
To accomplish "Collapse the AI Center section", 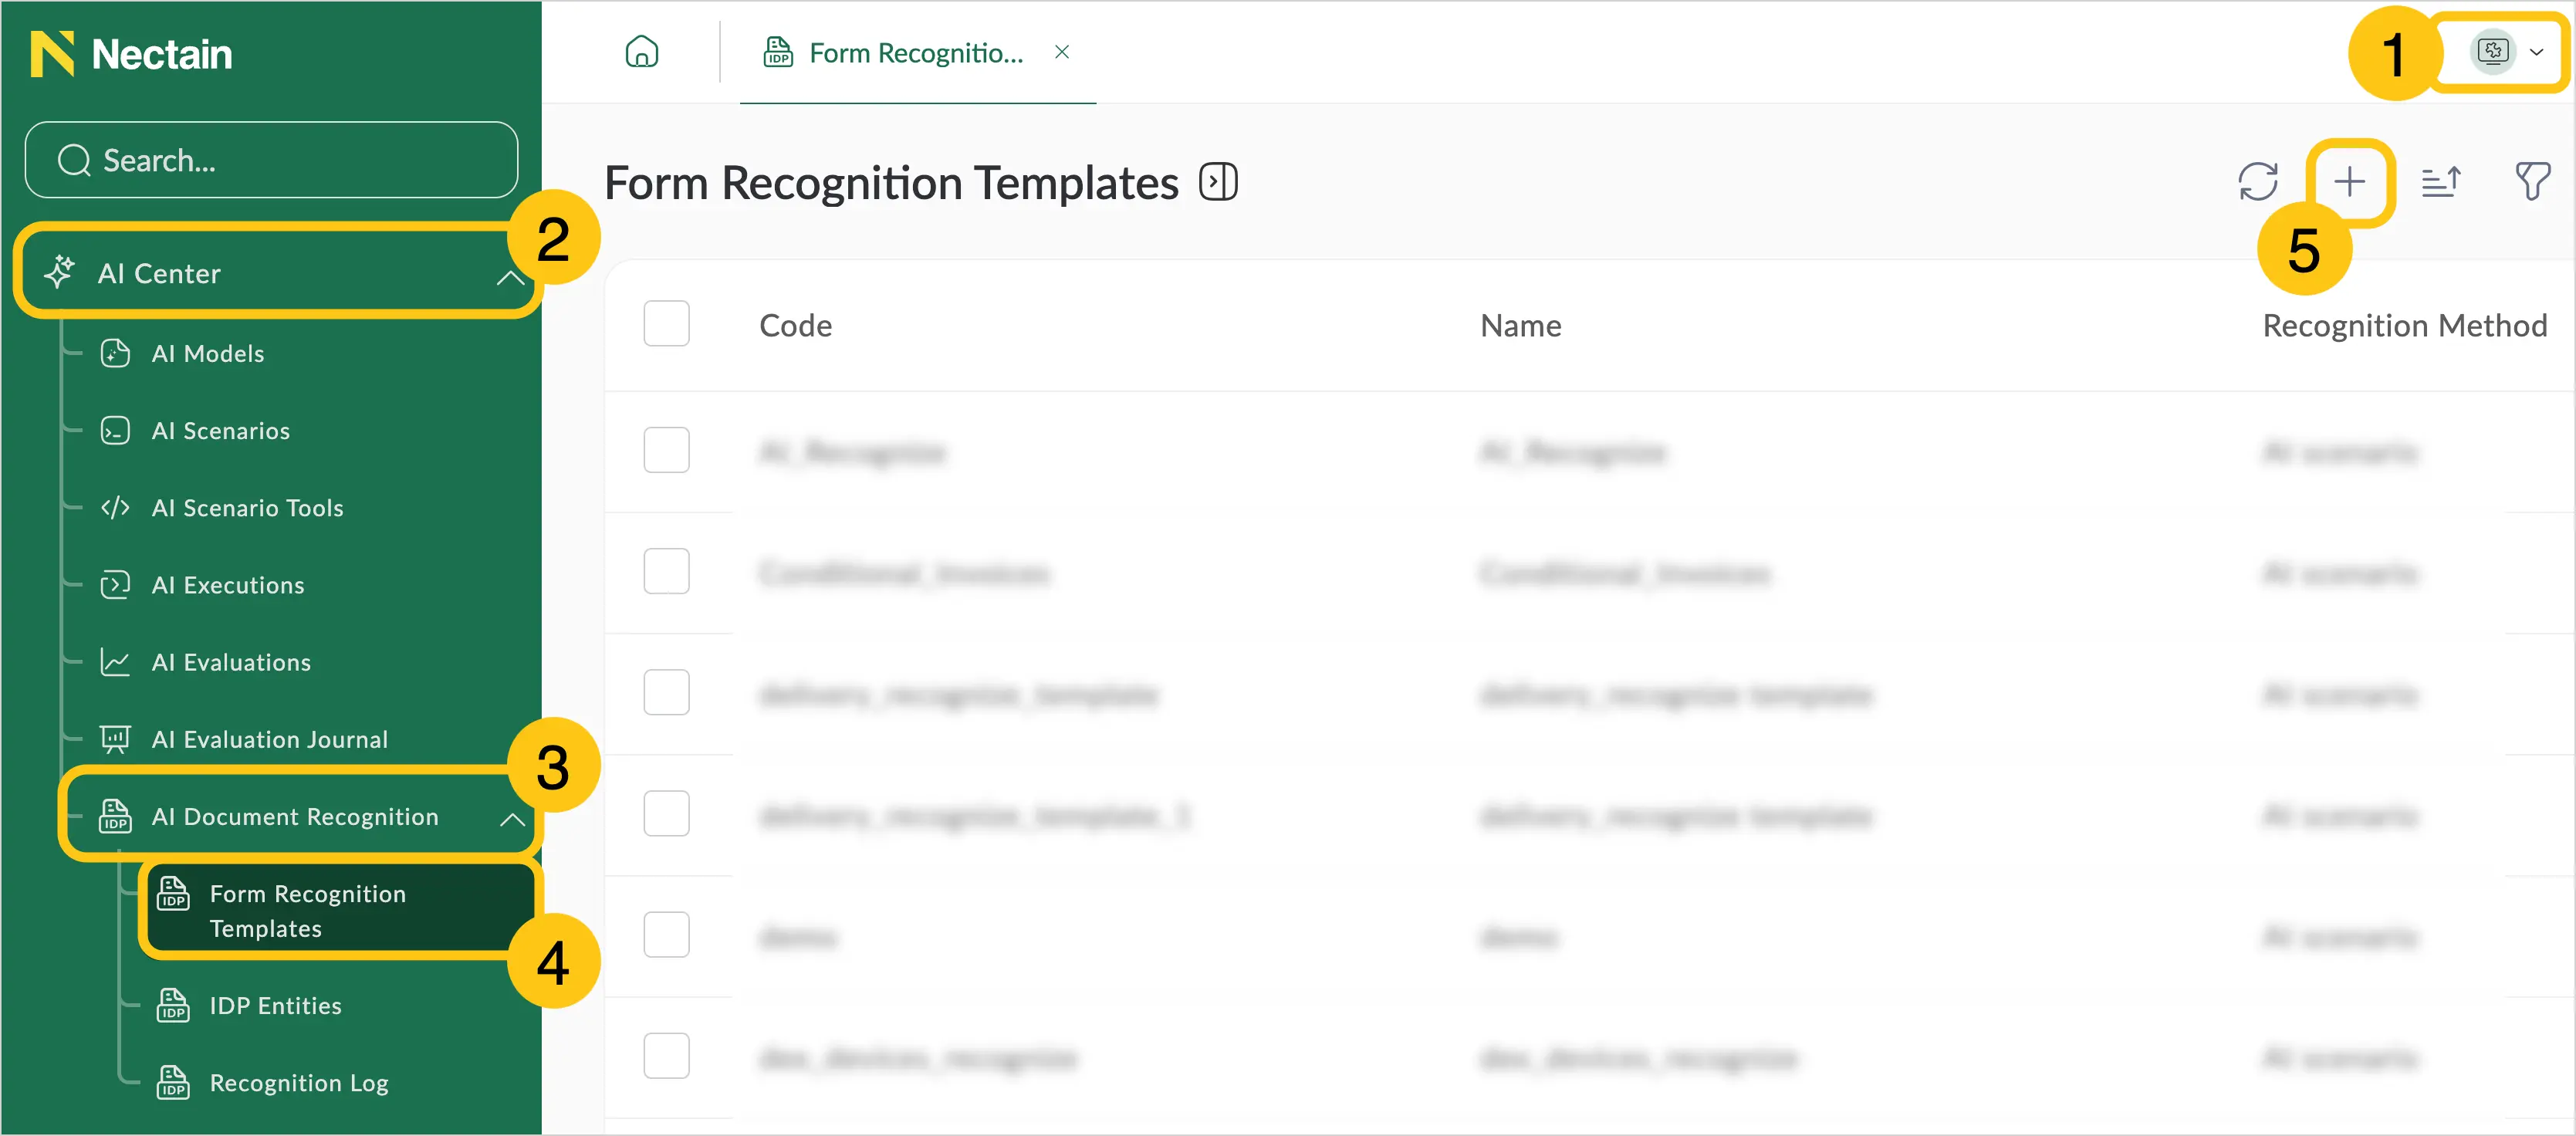I will (510, 276).
